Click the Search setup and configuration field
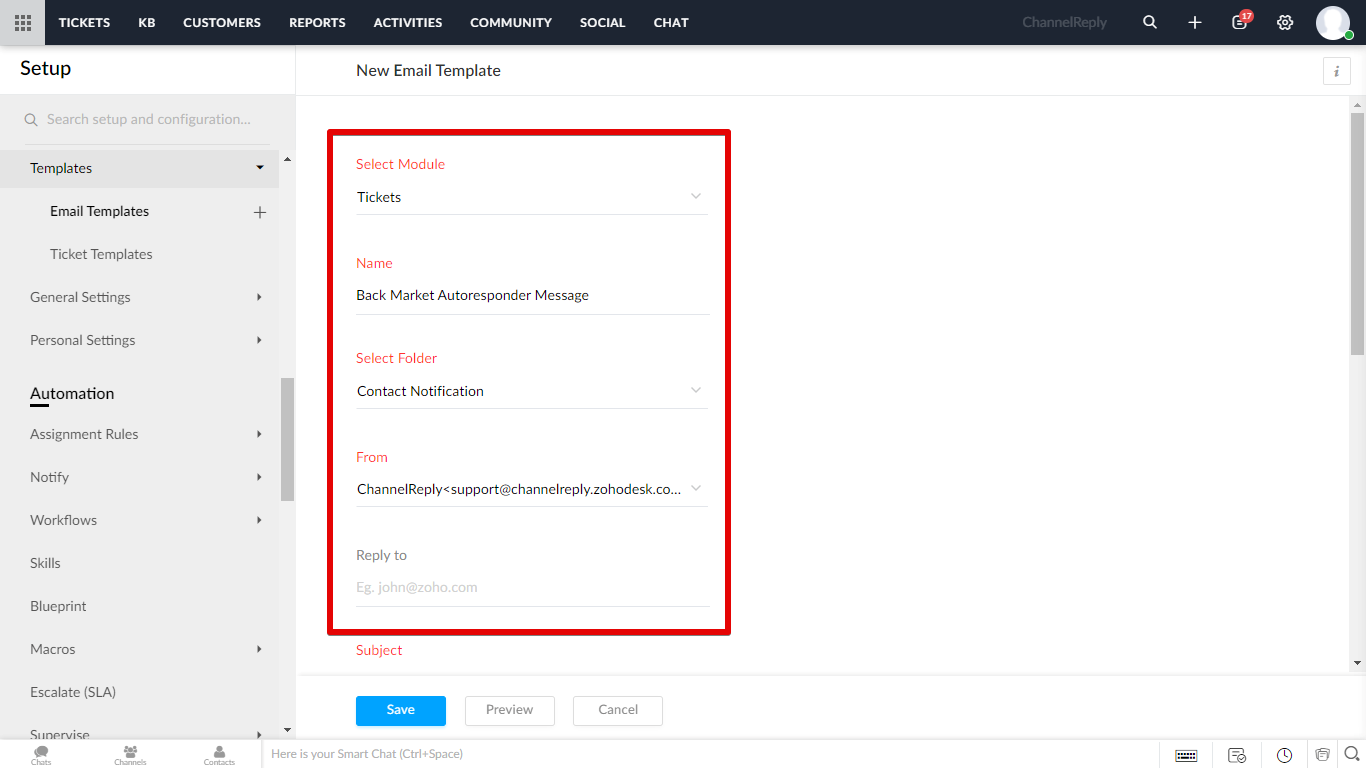 tap(149, 120)
